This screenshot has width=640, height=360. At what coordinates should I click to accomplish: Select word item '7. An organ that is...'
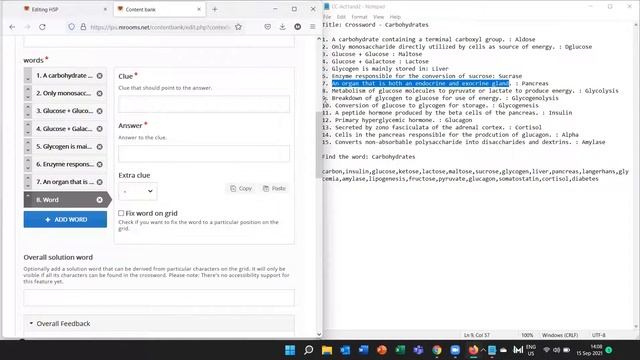[x=65, y=182]
